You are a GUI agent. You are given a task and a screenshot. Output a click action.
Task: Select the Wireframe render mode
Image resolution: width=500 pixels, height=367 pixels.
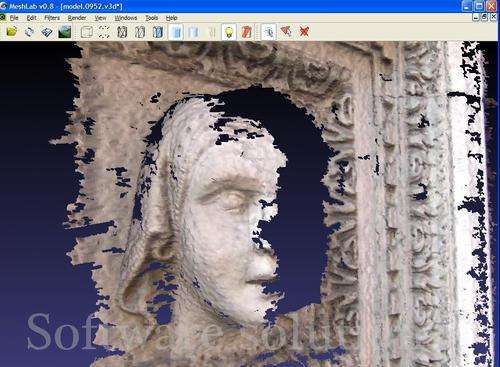[122, 32]
